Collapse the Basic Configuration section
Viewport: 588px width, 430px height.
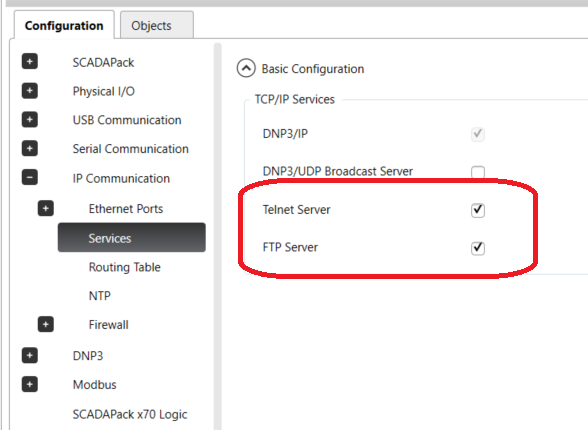click(246, 68)
